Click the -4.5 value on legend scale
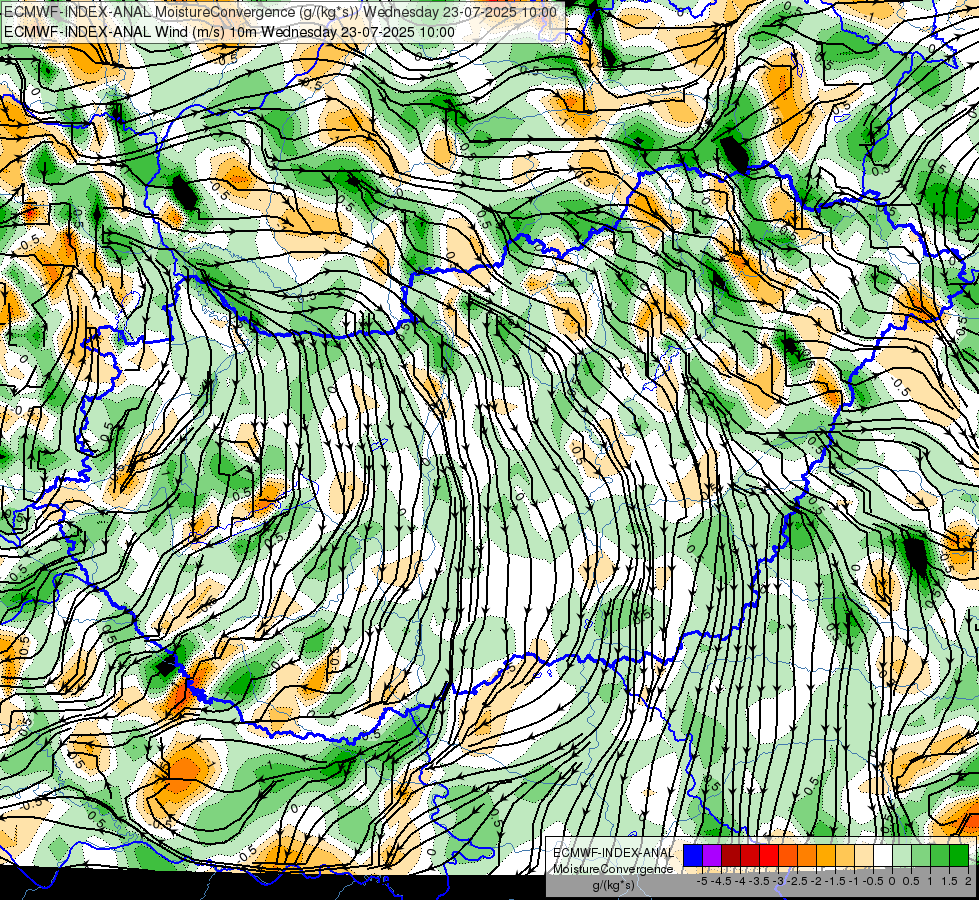This screenshot has height=900, width=979. click(x=721, y=881)
